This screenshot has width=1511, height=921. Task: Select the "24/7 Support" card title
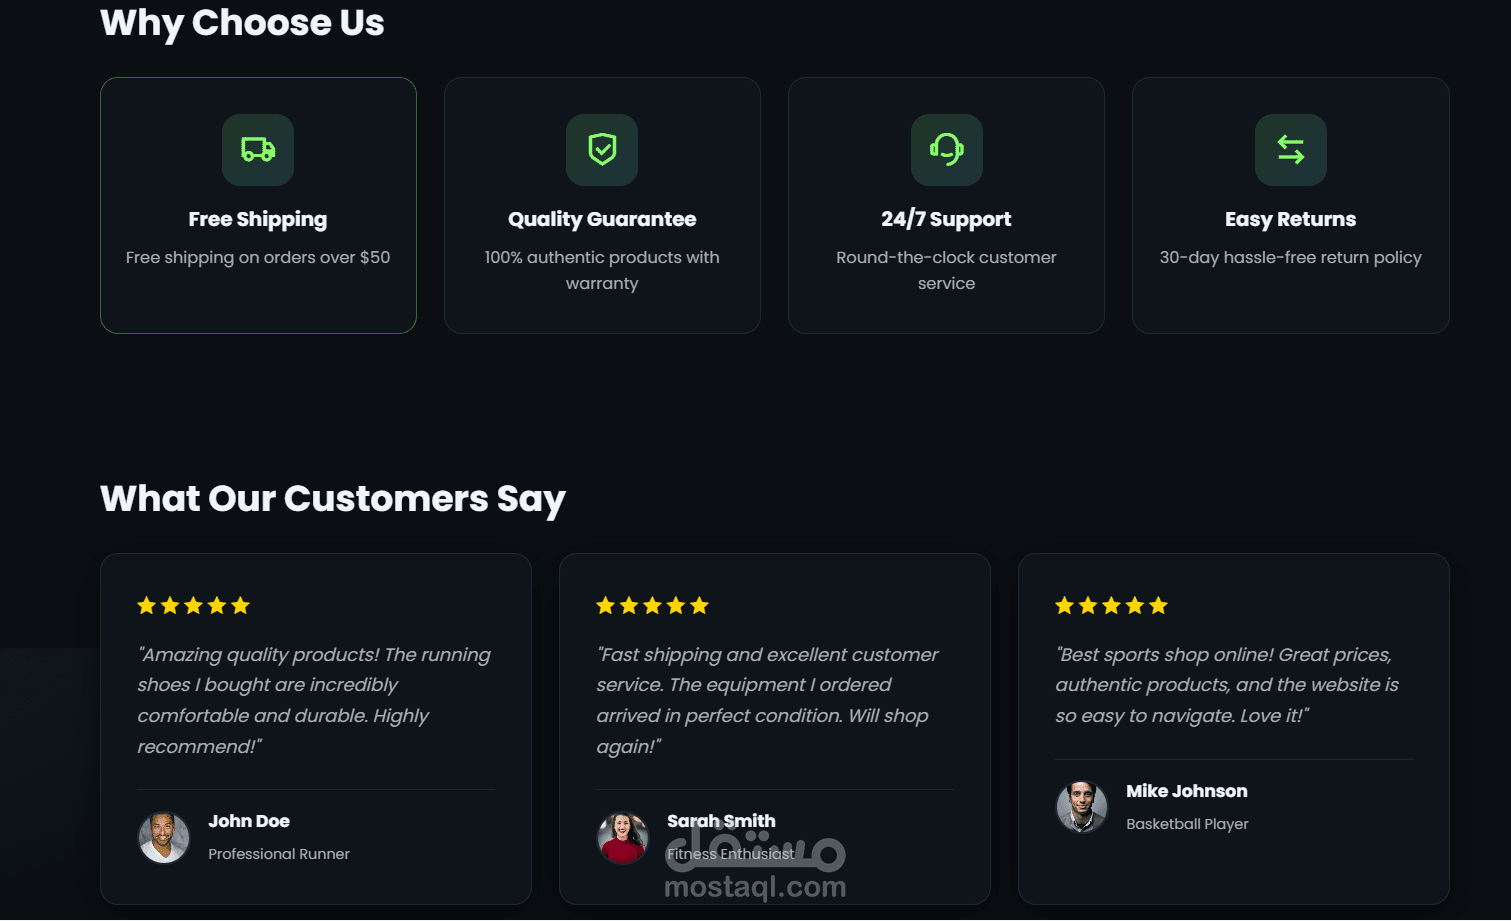coord(946,219)
